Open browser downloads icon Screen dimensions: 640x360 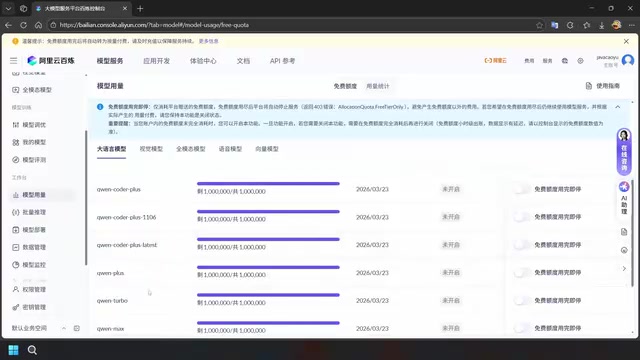(602, 25)
